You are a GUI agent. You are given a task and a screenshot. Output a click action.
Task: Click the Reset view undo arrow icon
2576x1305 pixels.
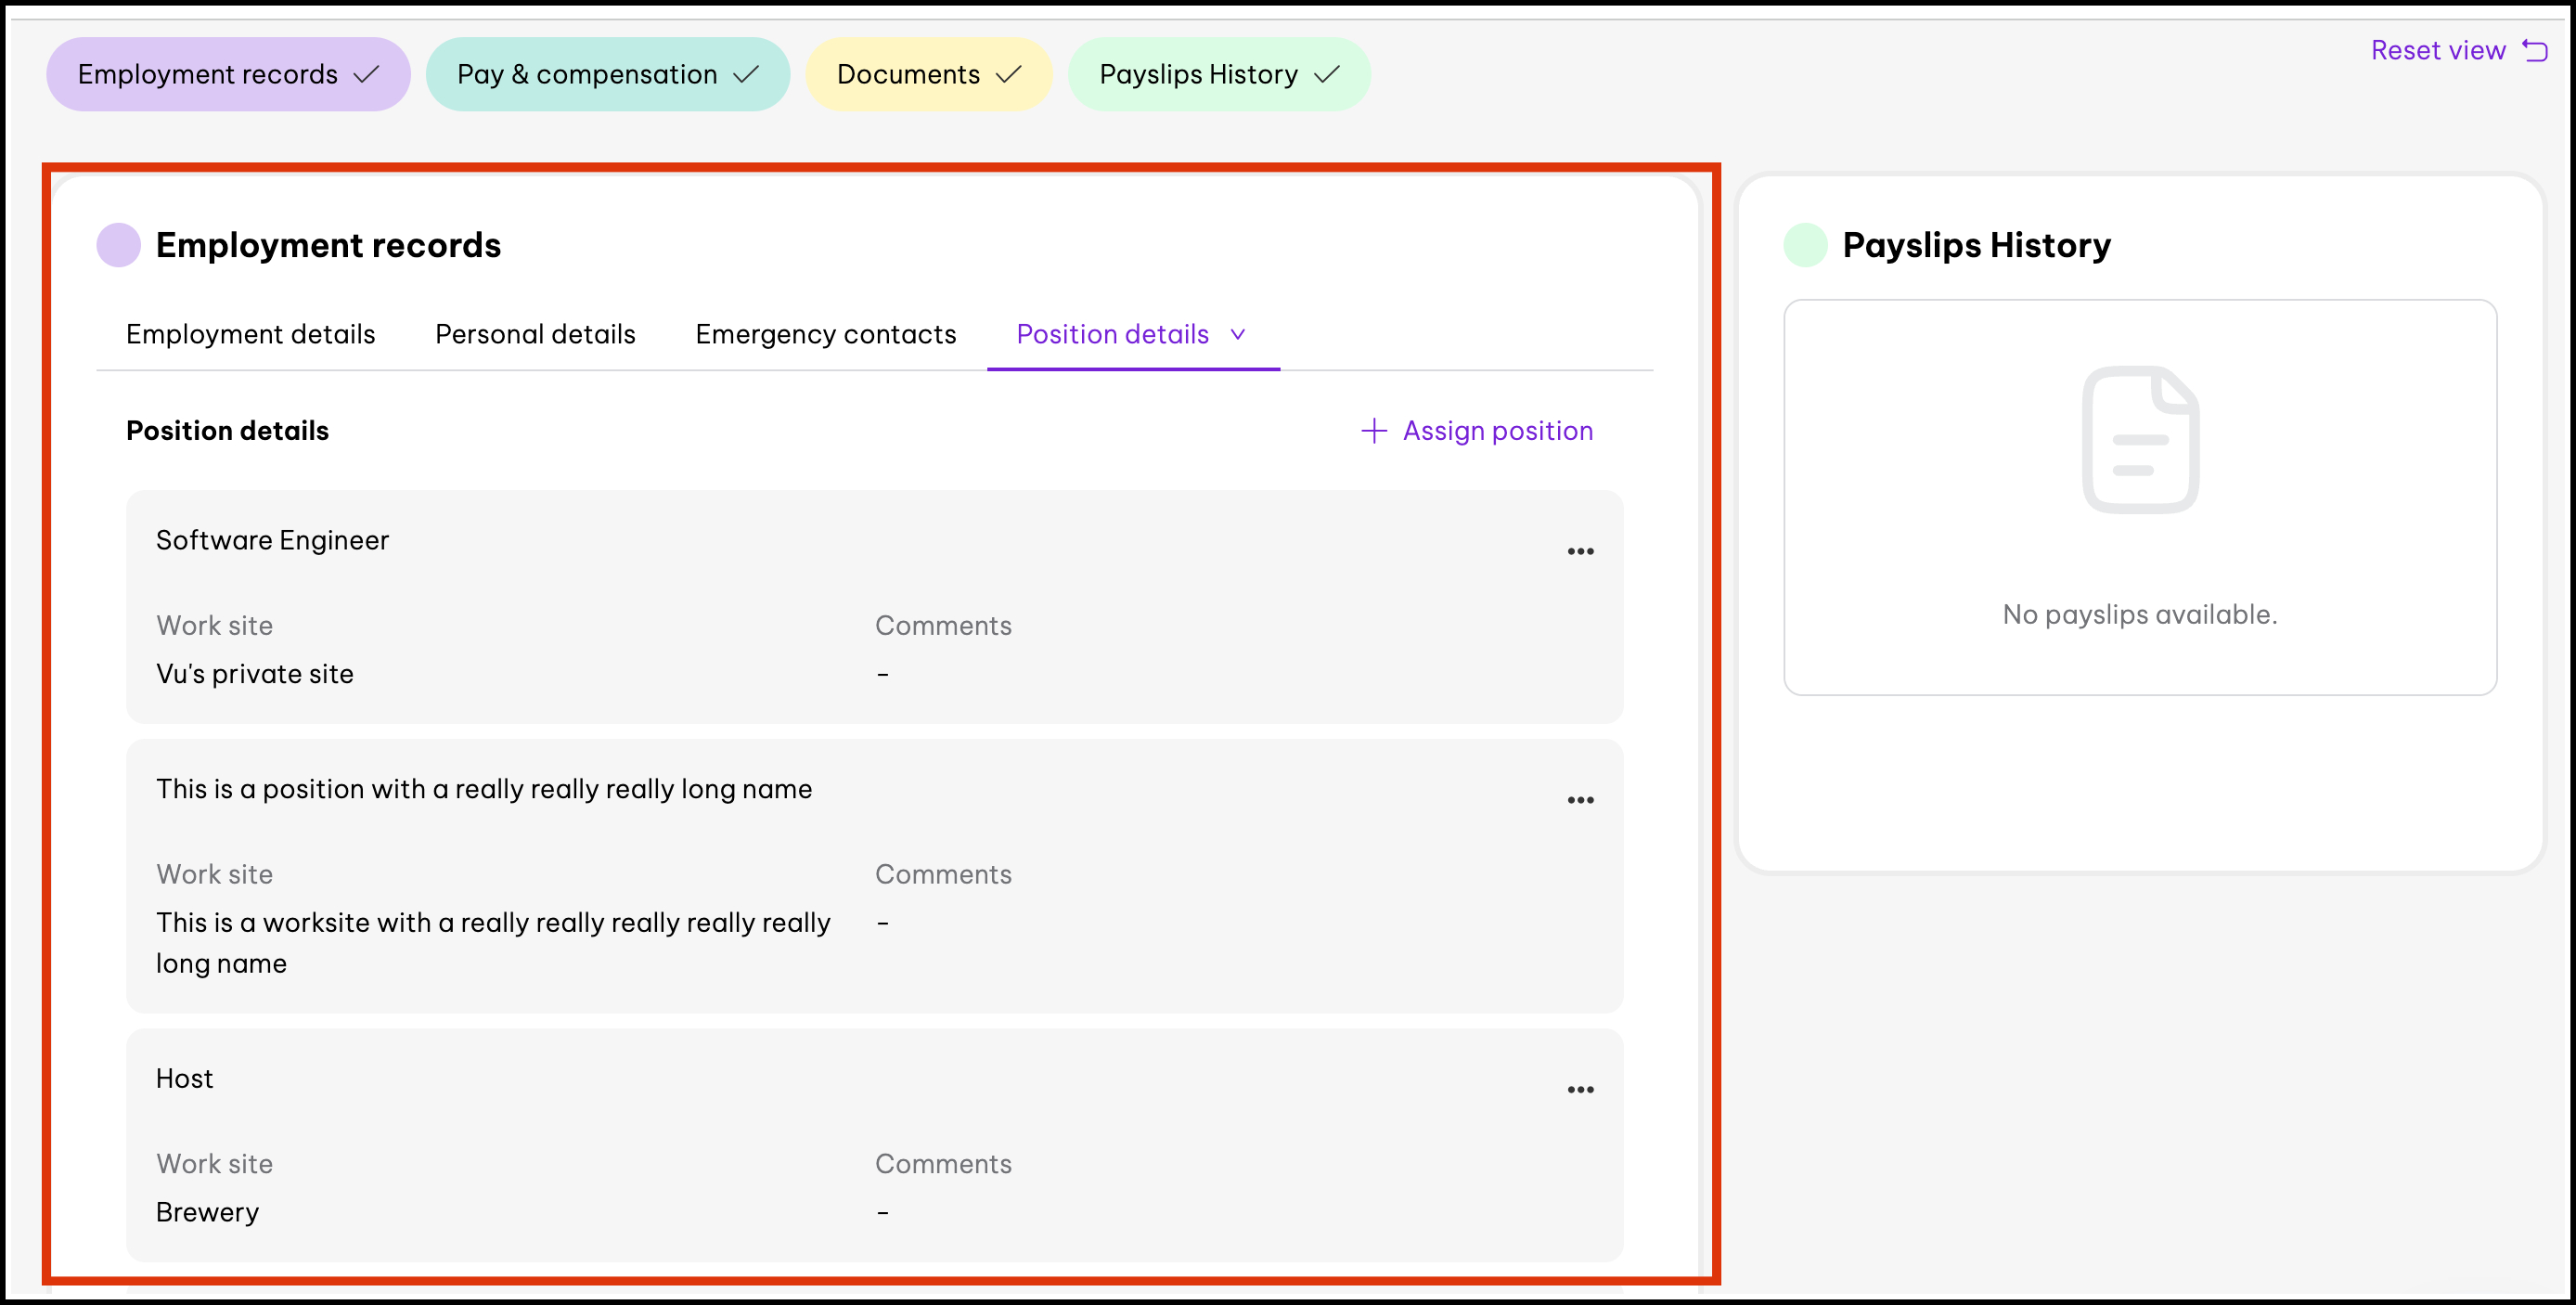pyautogui.click(x=2536, y=50)
